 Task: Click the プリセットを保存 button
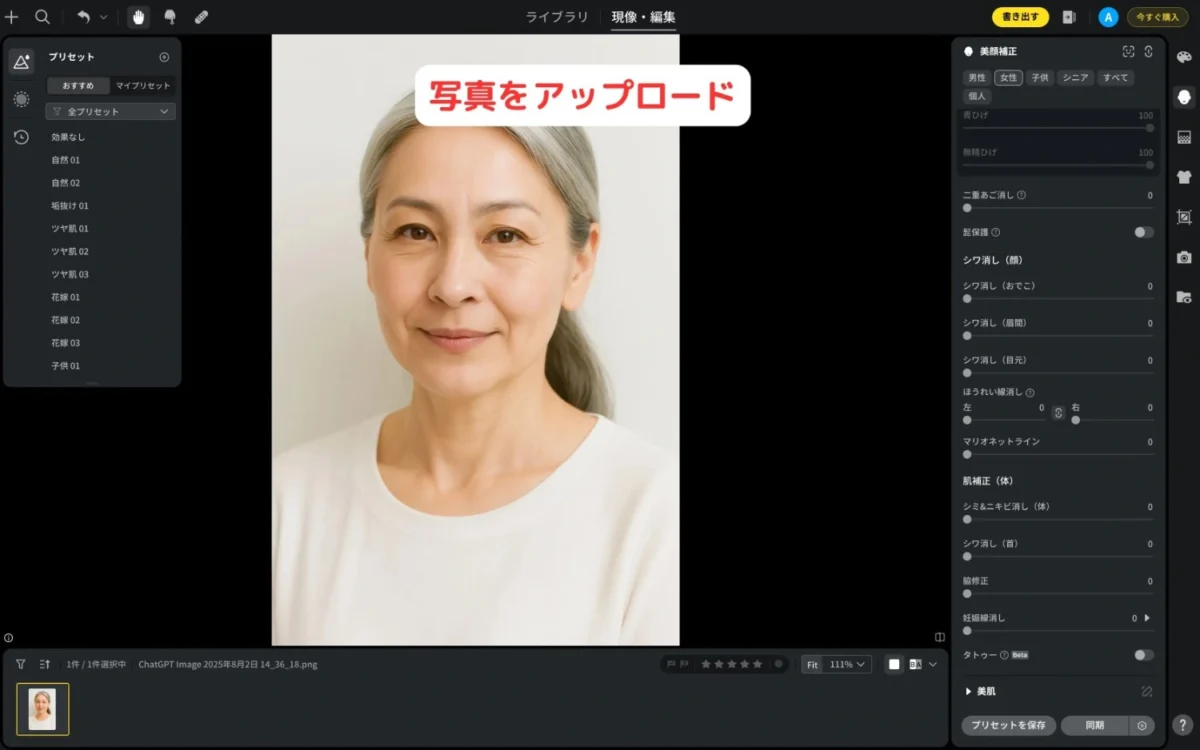point(1009,726)
